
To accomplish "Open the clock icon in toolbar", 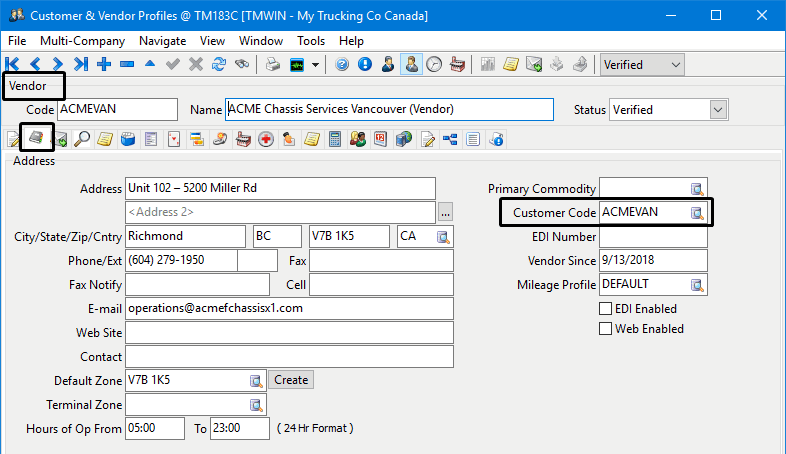I will [x=434, y=65].
